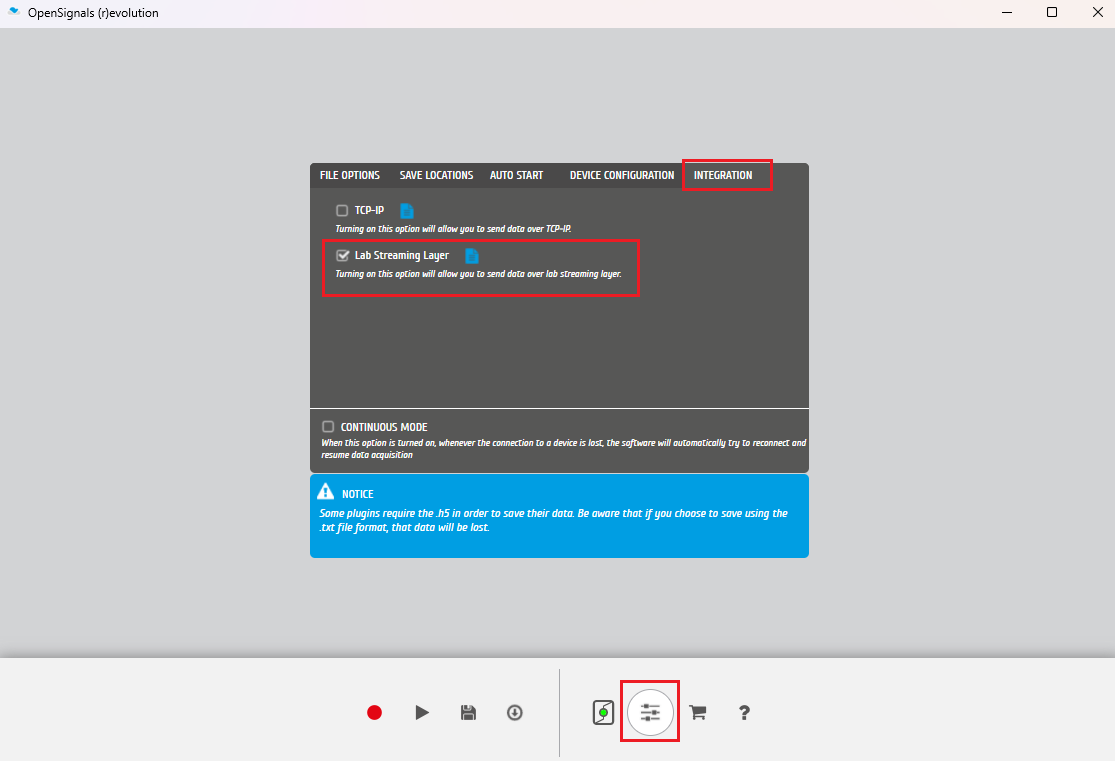
Task: Open TCP-IP documentation file icon
Action: (407, 211)
